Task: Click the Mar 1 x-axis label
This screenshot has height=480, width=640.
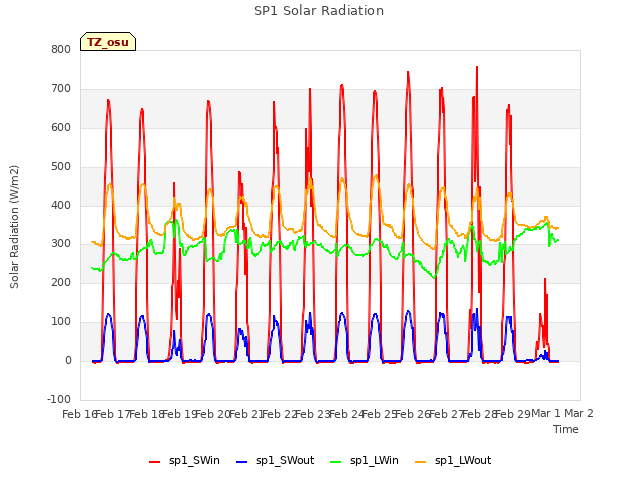Action: [546, 413]
